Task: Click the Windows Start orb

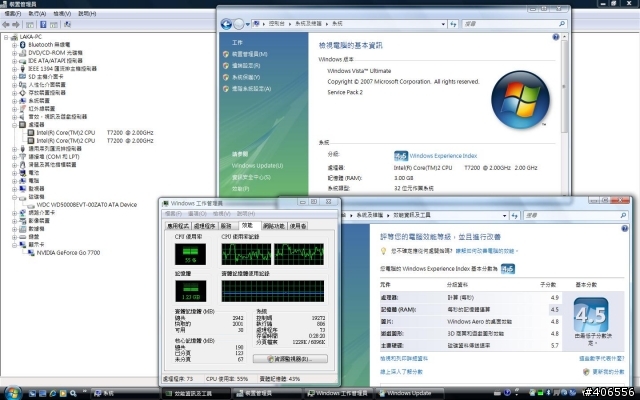Action: tap(12, 393)
